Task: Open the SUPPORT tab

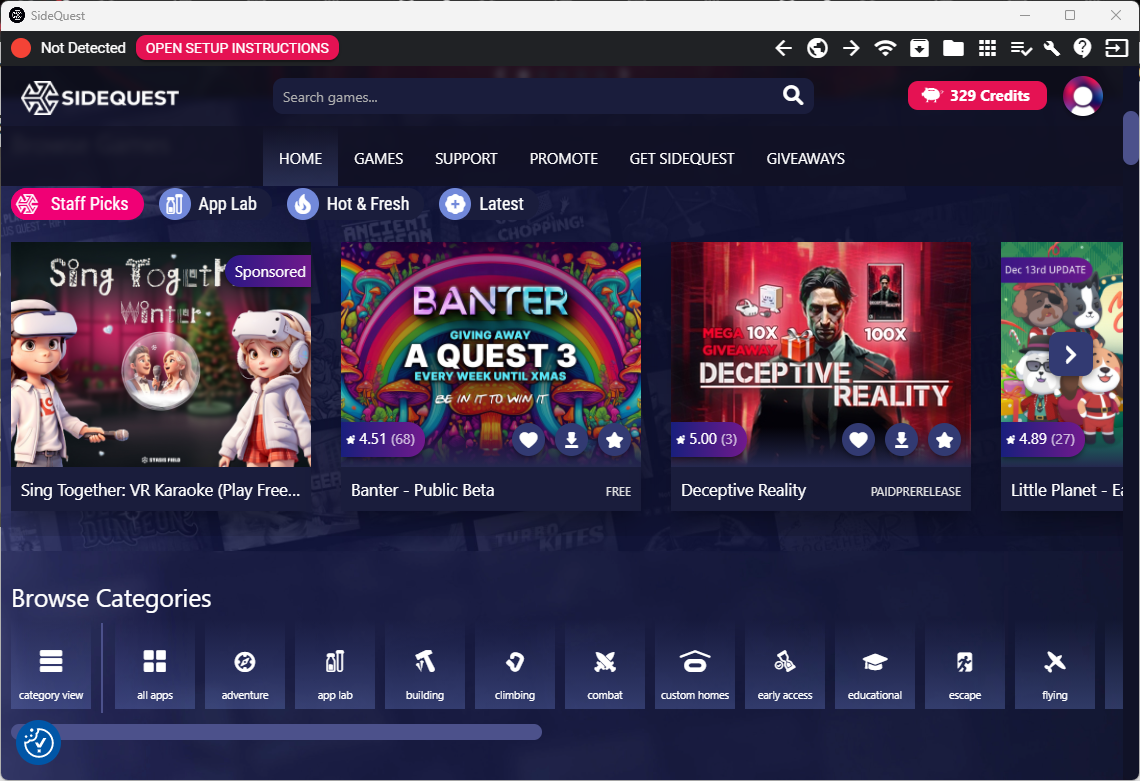Action: pos(466,159)
